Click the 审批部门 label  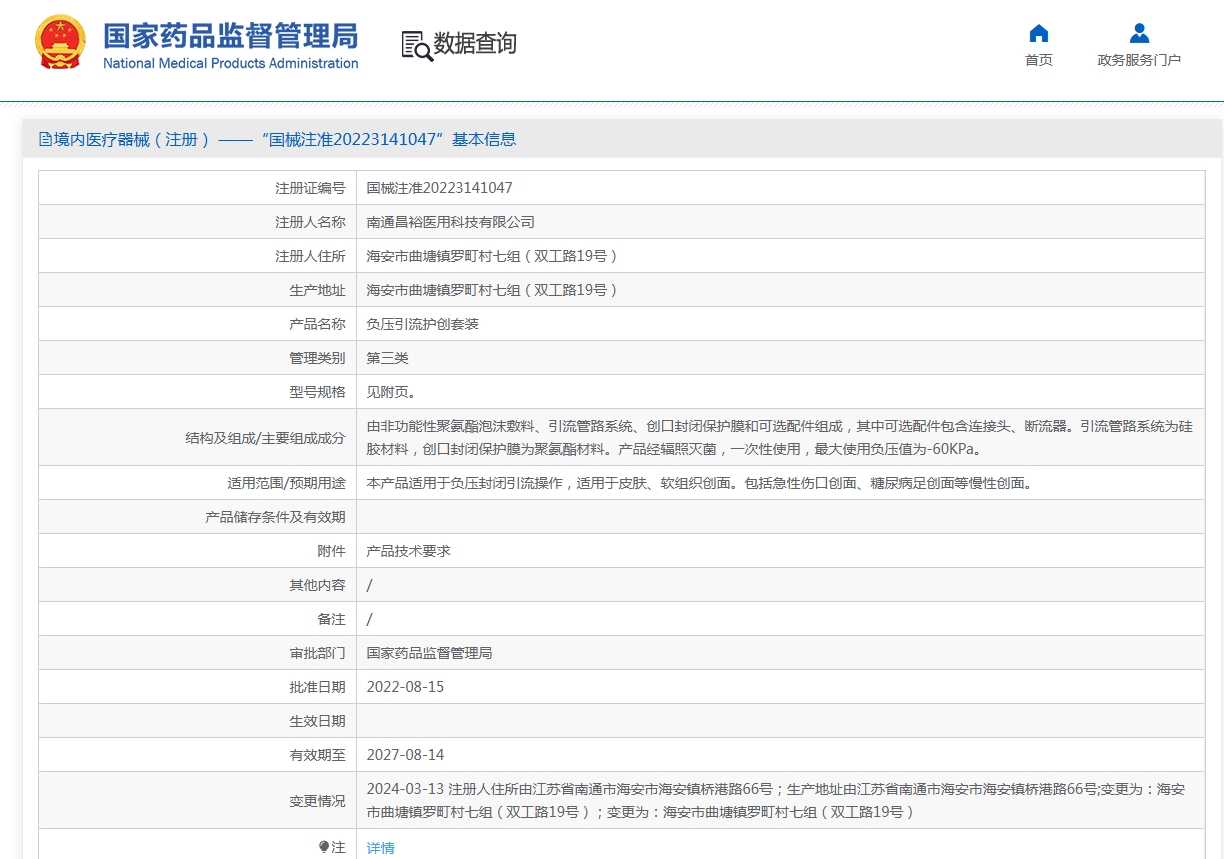tap(317, 653)
